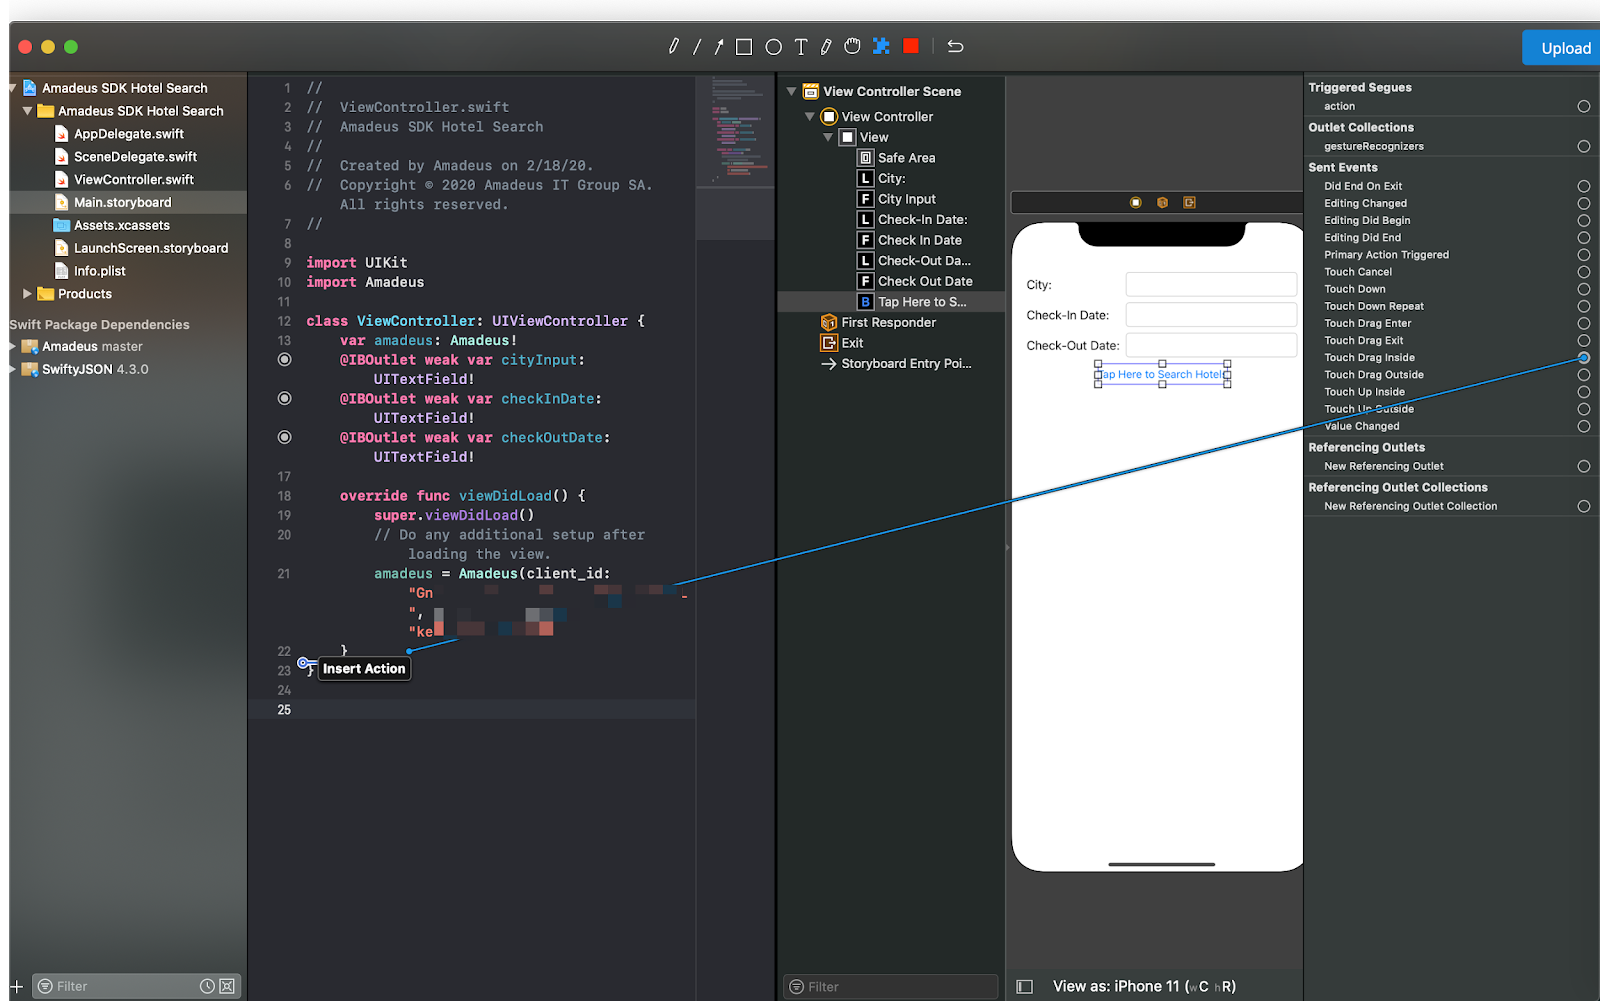Open Assets.xcassets catalog

click(122, 225)
